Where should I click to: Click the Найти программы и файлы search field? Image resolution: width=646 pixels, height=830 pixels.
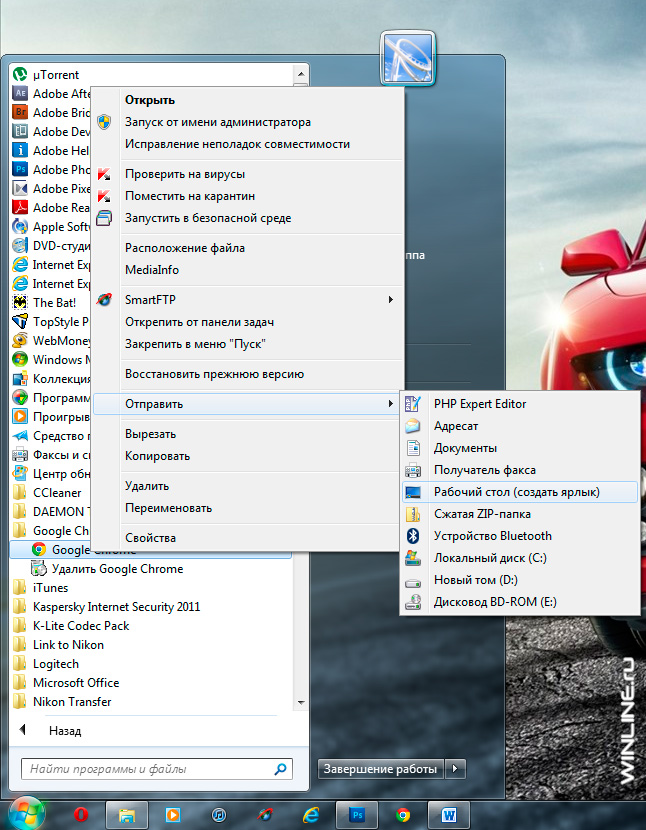point(157,769)
